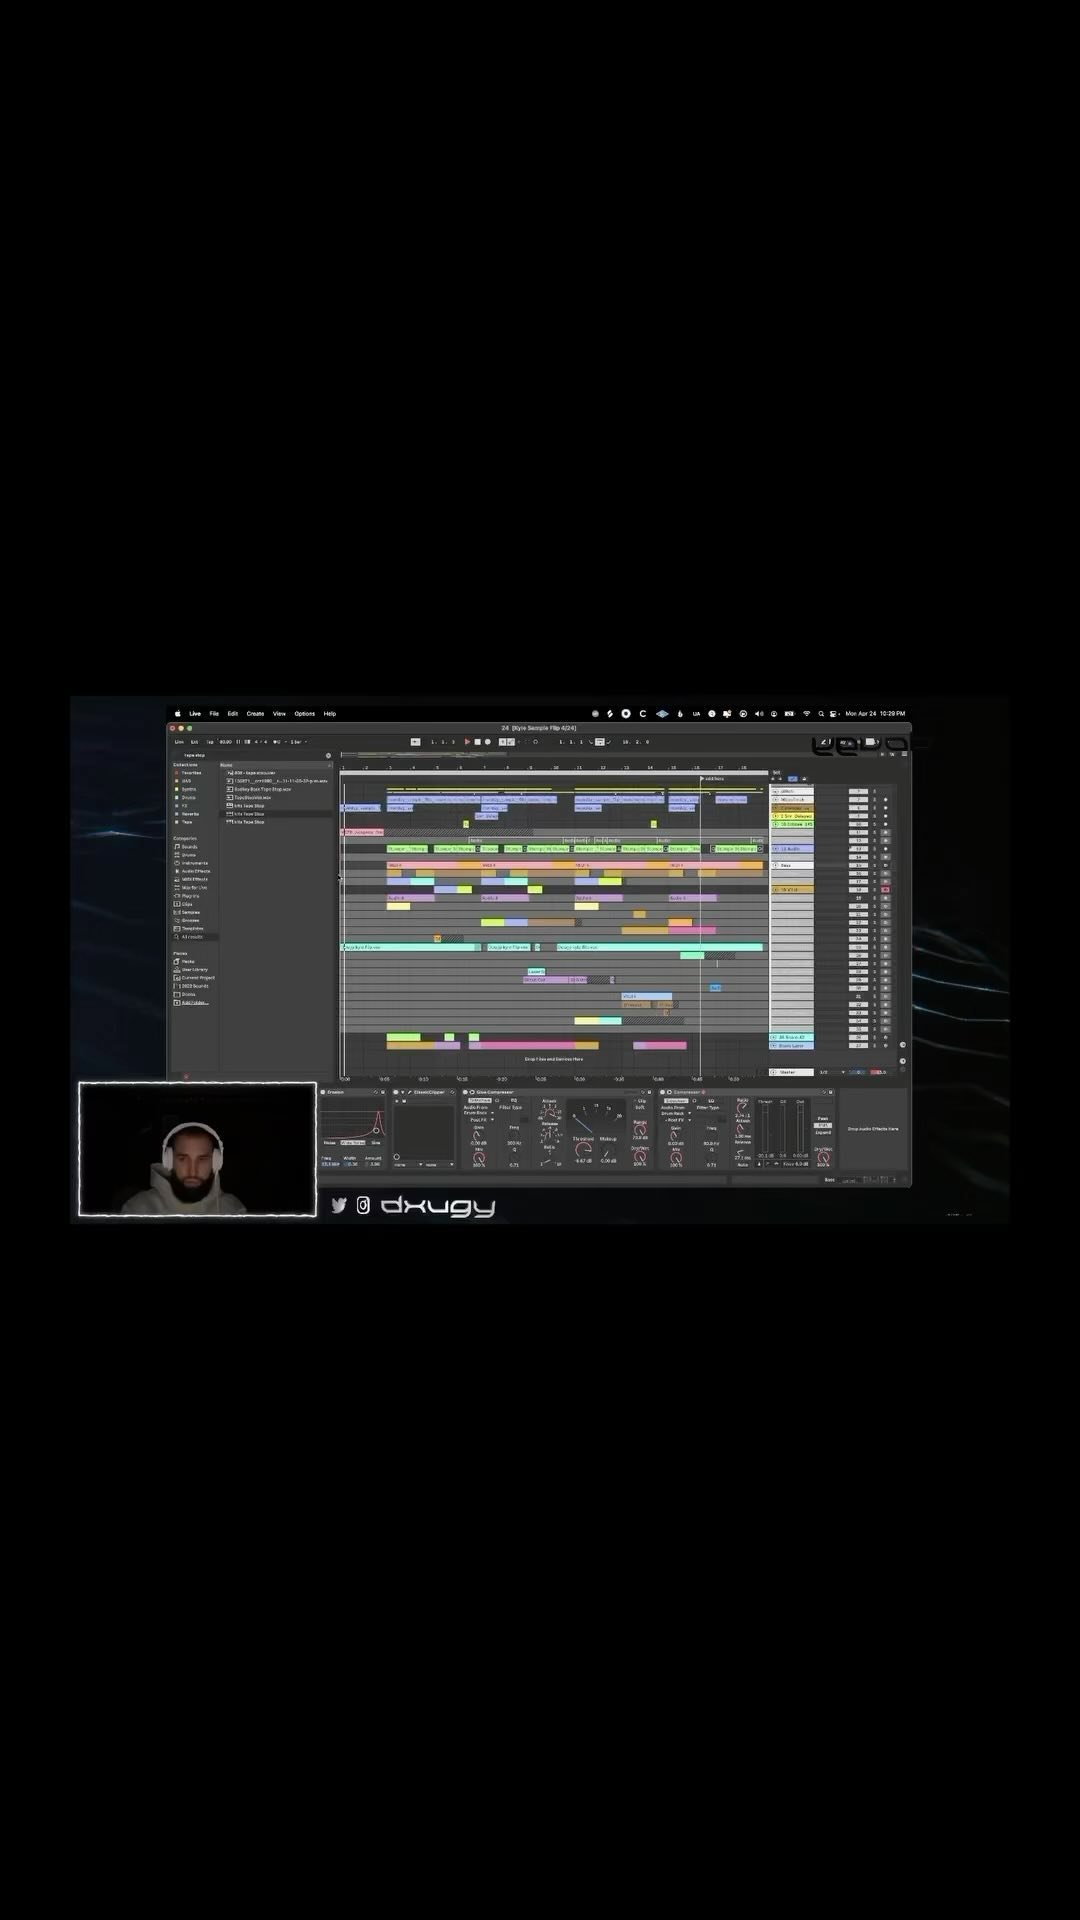This screenshot has height=1920, width=1080.
Task: Clear the browser search with the X icon
Action: 328,755
